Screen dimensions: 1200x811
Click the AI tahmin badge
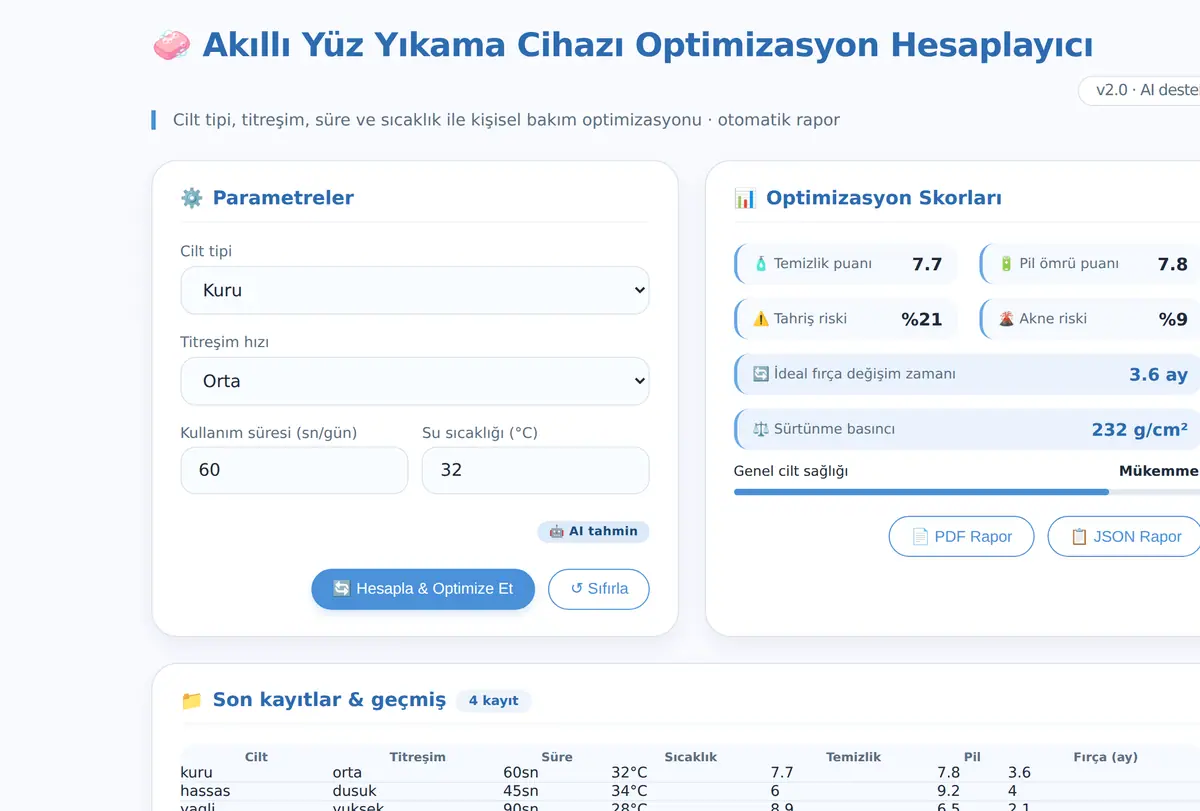coord(593,531)
